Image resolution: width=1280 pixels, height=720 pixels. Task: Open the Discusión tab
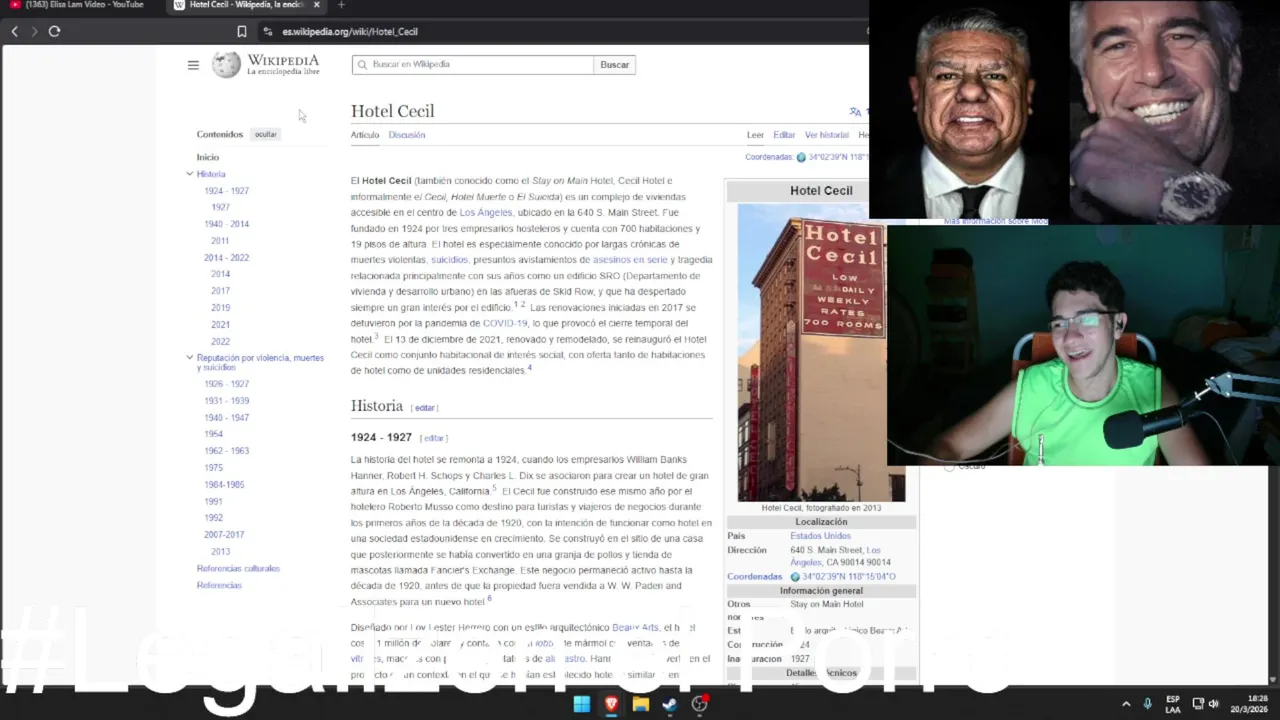coord(407,135)
